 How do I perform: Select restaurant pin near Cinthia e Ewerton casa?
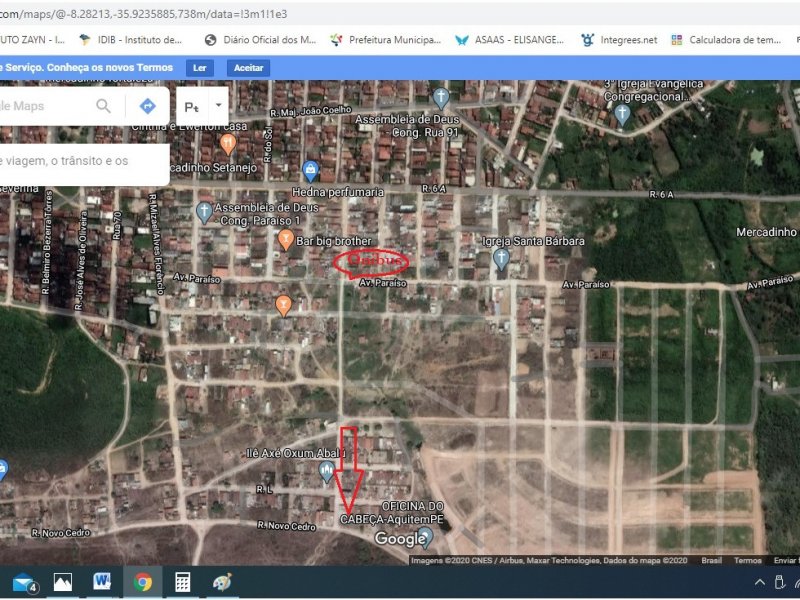pos(228,144)
